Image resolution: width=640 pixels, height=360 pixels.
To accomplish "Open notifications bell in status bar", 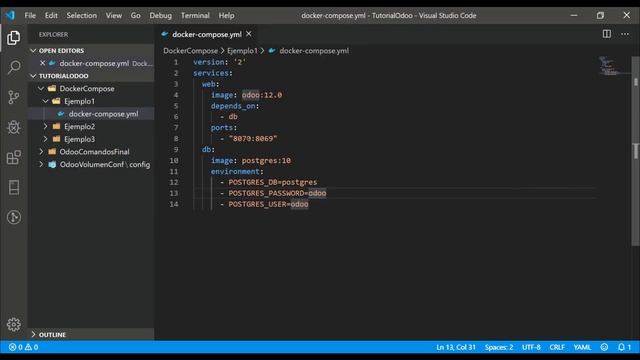I will pyautogui.click(x=624, y=347).
